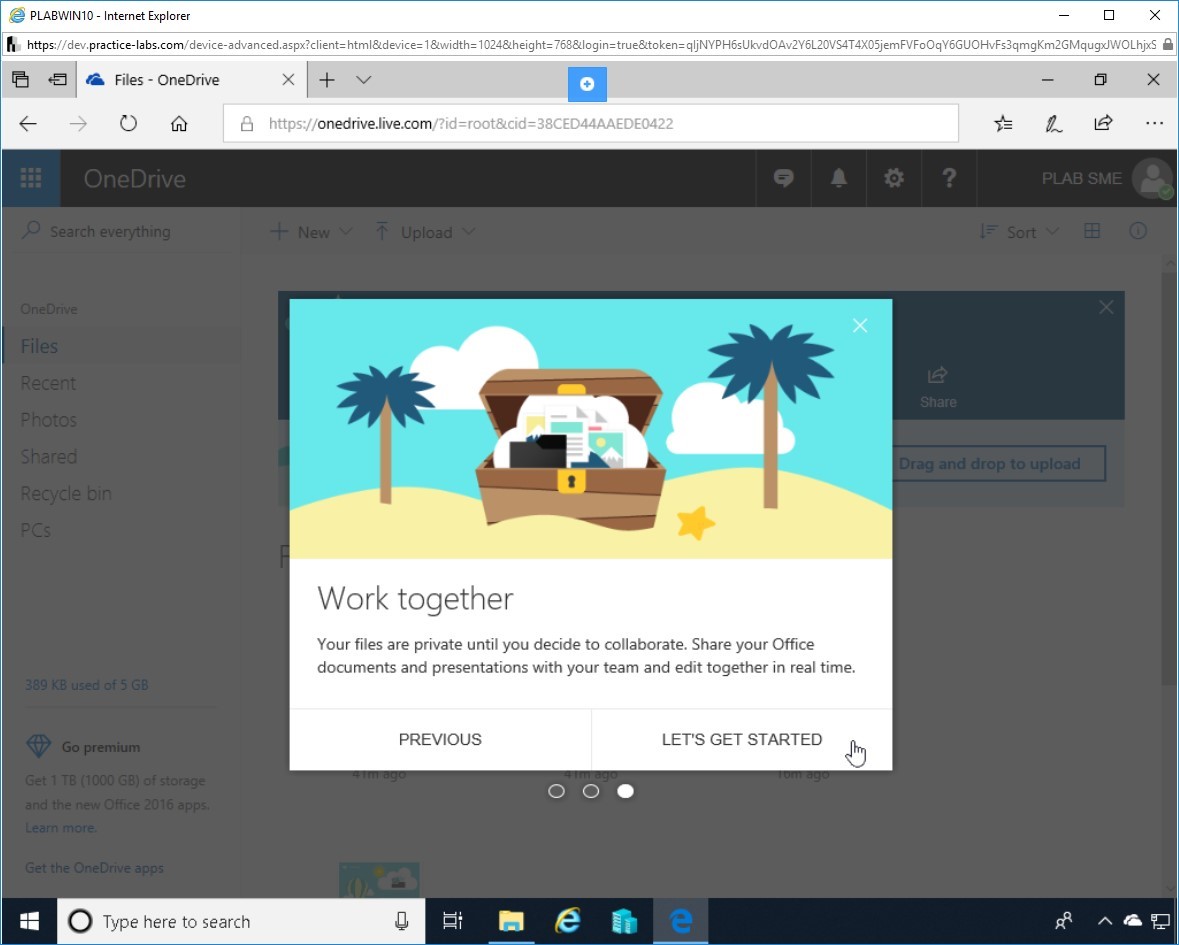
Task: Activate the taskbar microphone icon
Action: point(402,921)
